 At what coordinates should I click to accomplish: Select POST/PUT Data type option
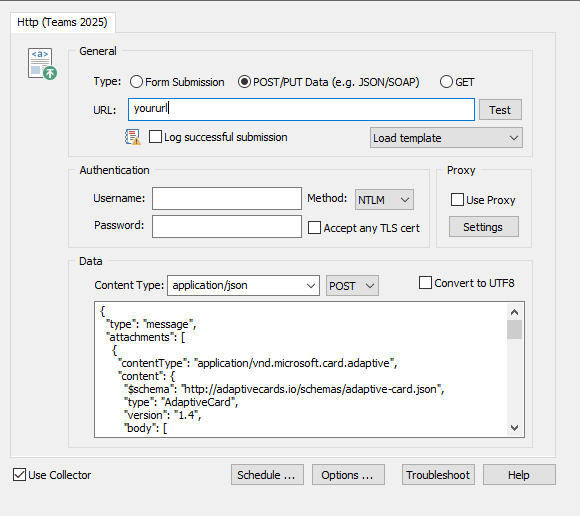pos(244,82)
